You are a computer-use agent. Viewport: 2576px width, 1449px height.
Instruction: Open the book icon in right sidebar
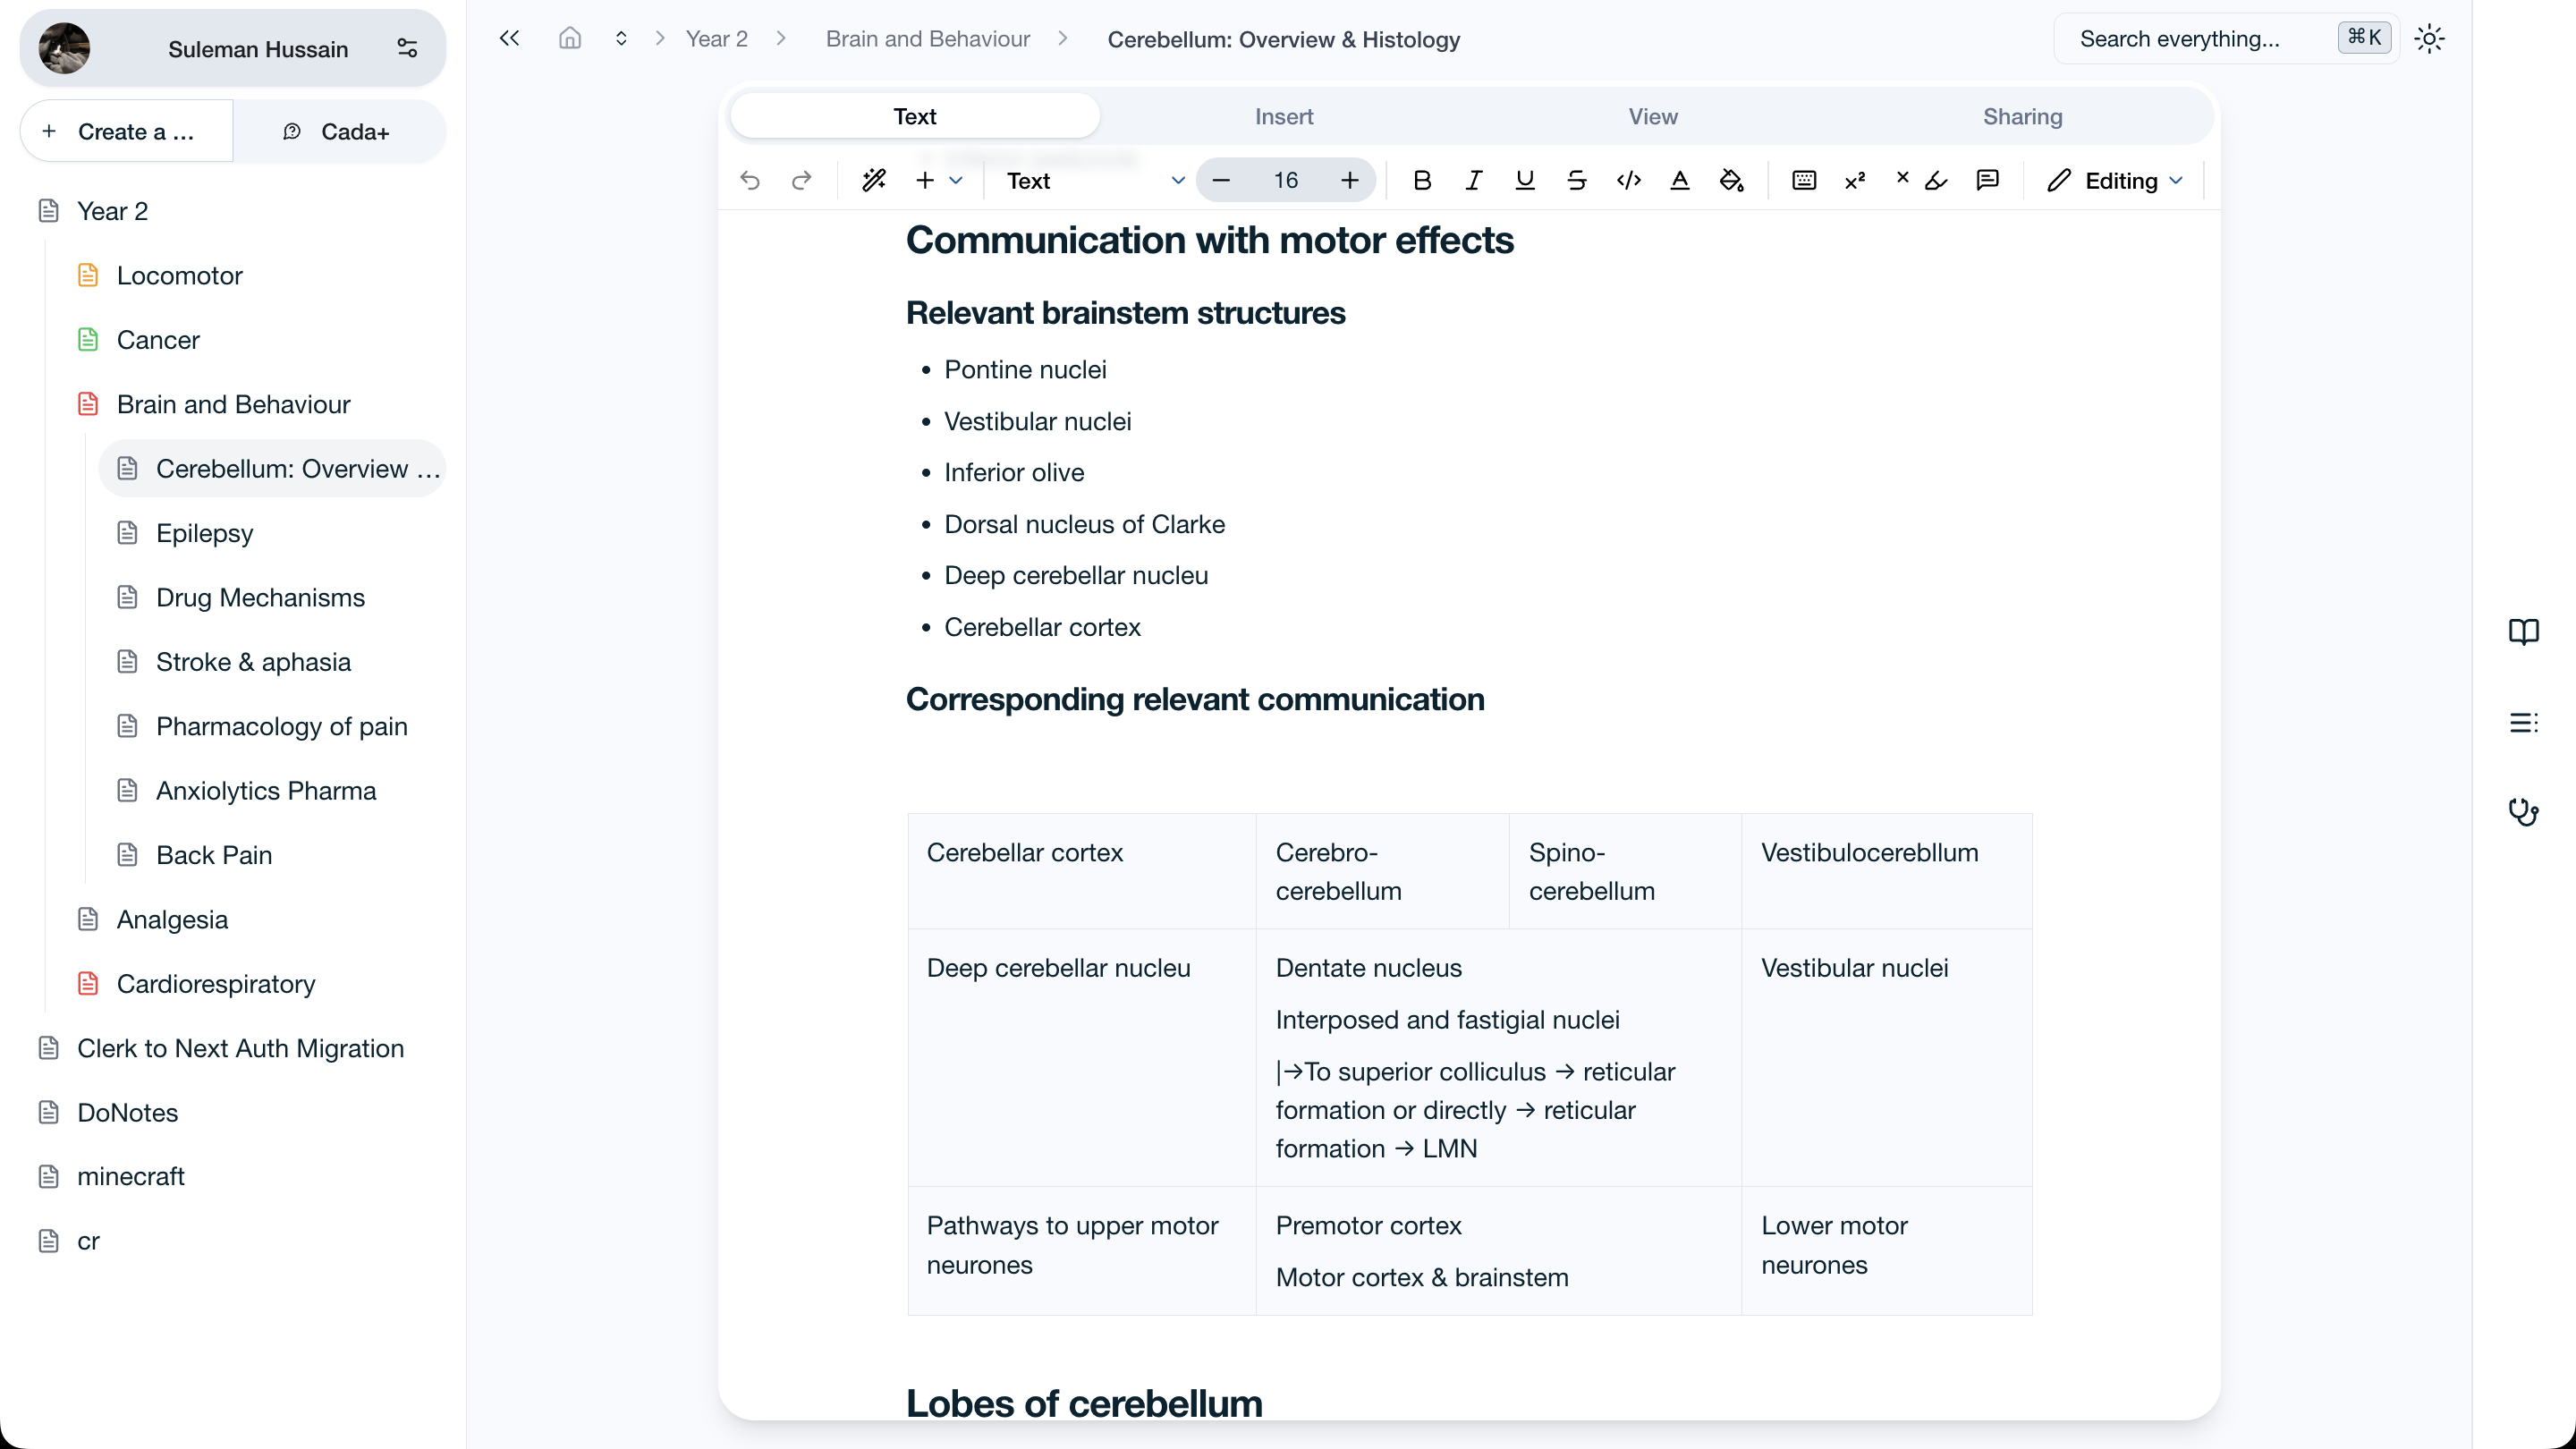coord(2523,632)
